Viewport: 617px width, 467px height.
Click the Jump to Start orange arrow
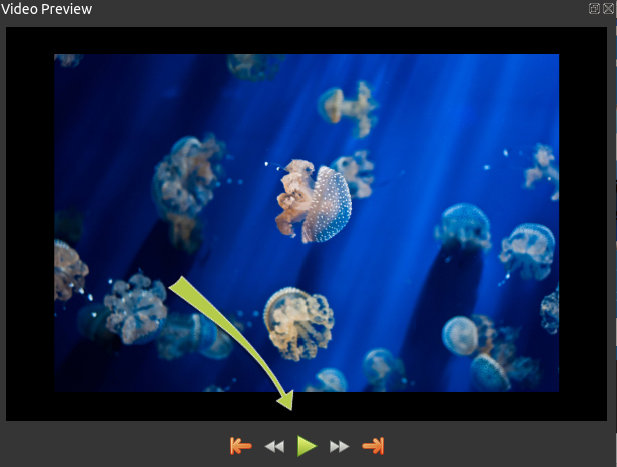point(240,446)
